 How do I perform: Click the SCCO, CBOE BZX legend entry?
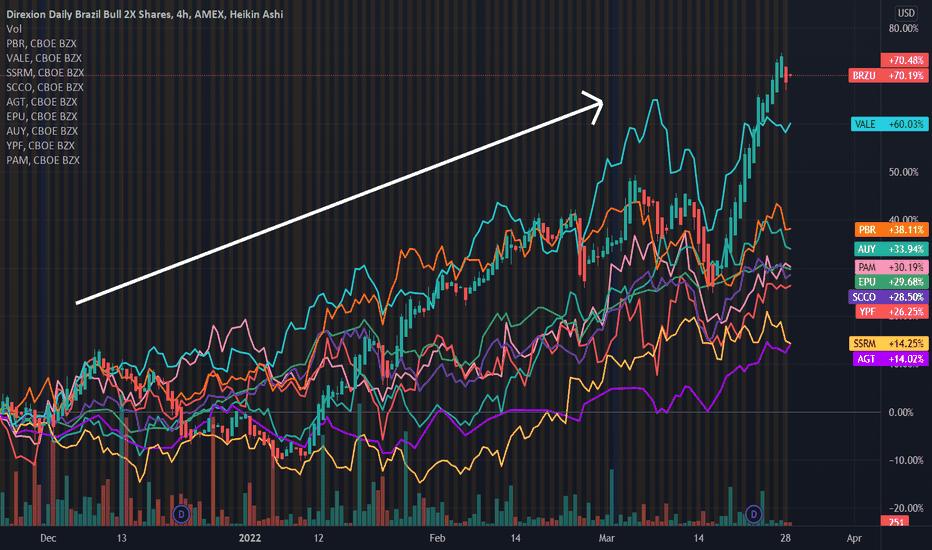[x=45, y=87]
